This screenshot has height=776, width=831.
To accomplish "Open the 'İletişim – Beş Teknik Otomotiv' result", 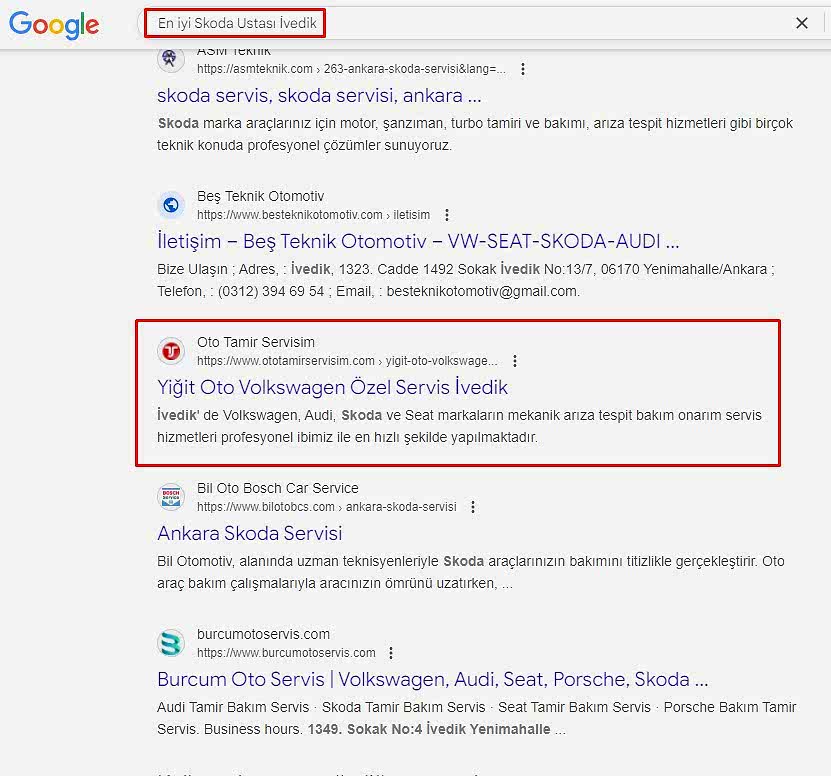I will point(418,241).
